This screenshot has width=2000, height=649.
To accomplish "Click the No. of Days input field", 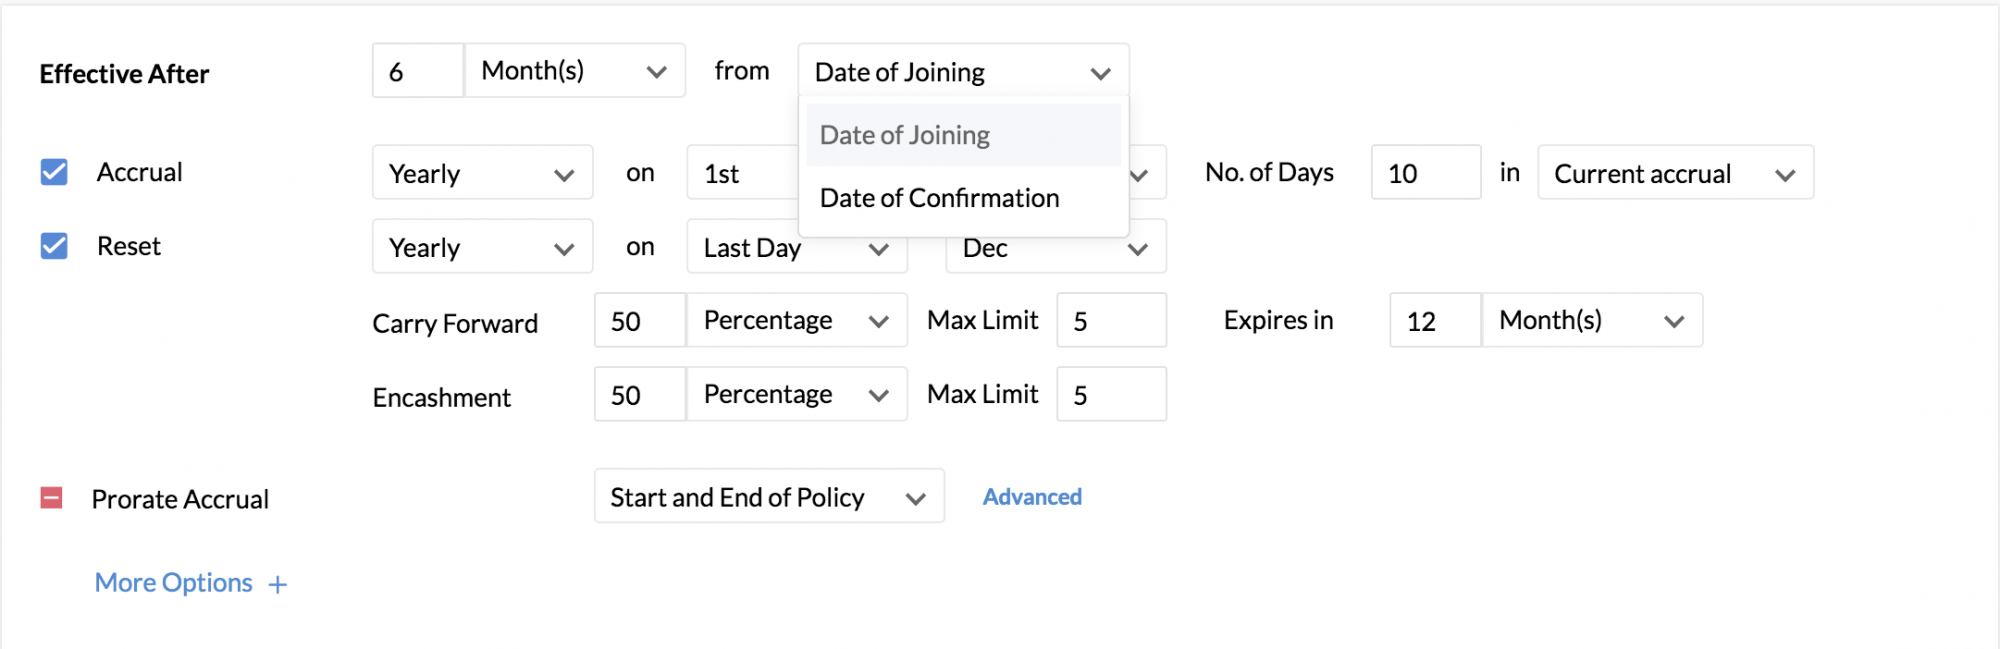I will coord(1425,173).
